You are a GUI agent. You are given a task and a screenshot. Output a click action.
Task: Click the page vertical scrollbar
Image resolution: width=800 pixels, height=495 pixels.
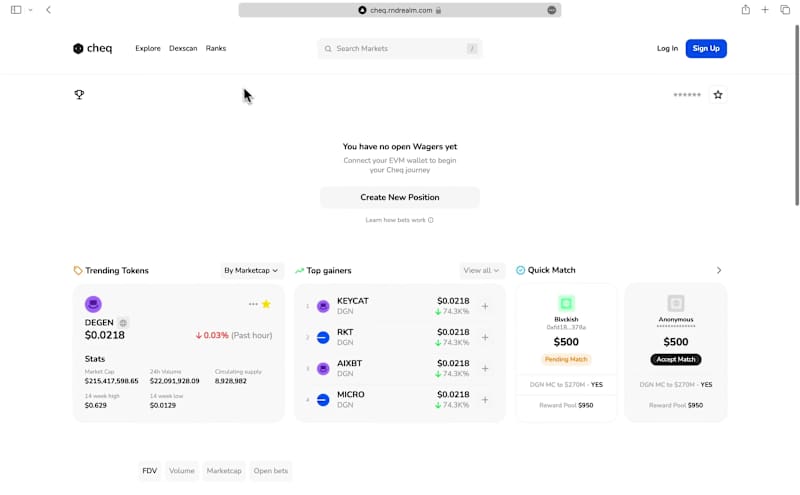tap(797, 115)
